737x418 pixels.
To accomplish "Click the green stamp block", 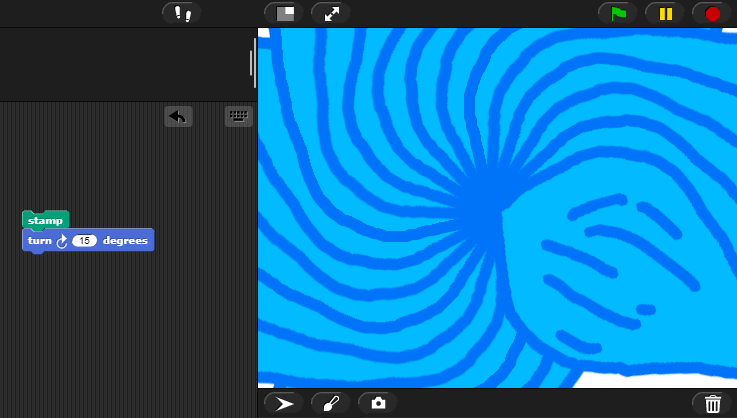I will pos(46,220).
